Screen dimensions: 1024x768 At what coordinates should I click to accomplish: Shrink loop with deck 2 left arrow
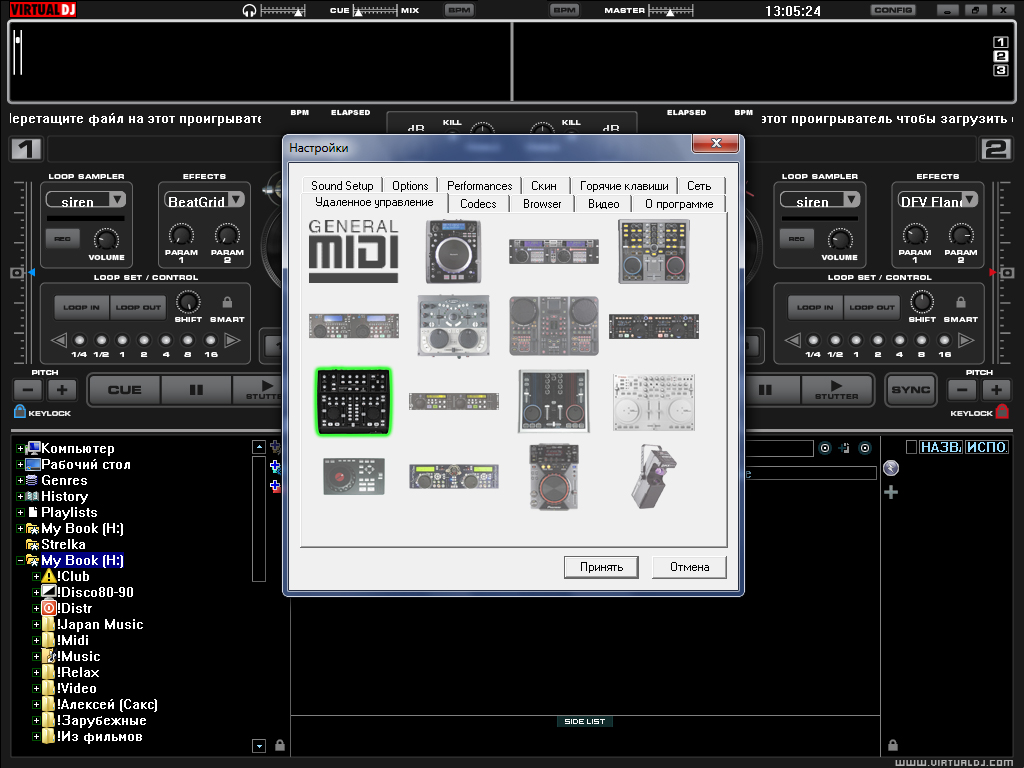[792, 340]
